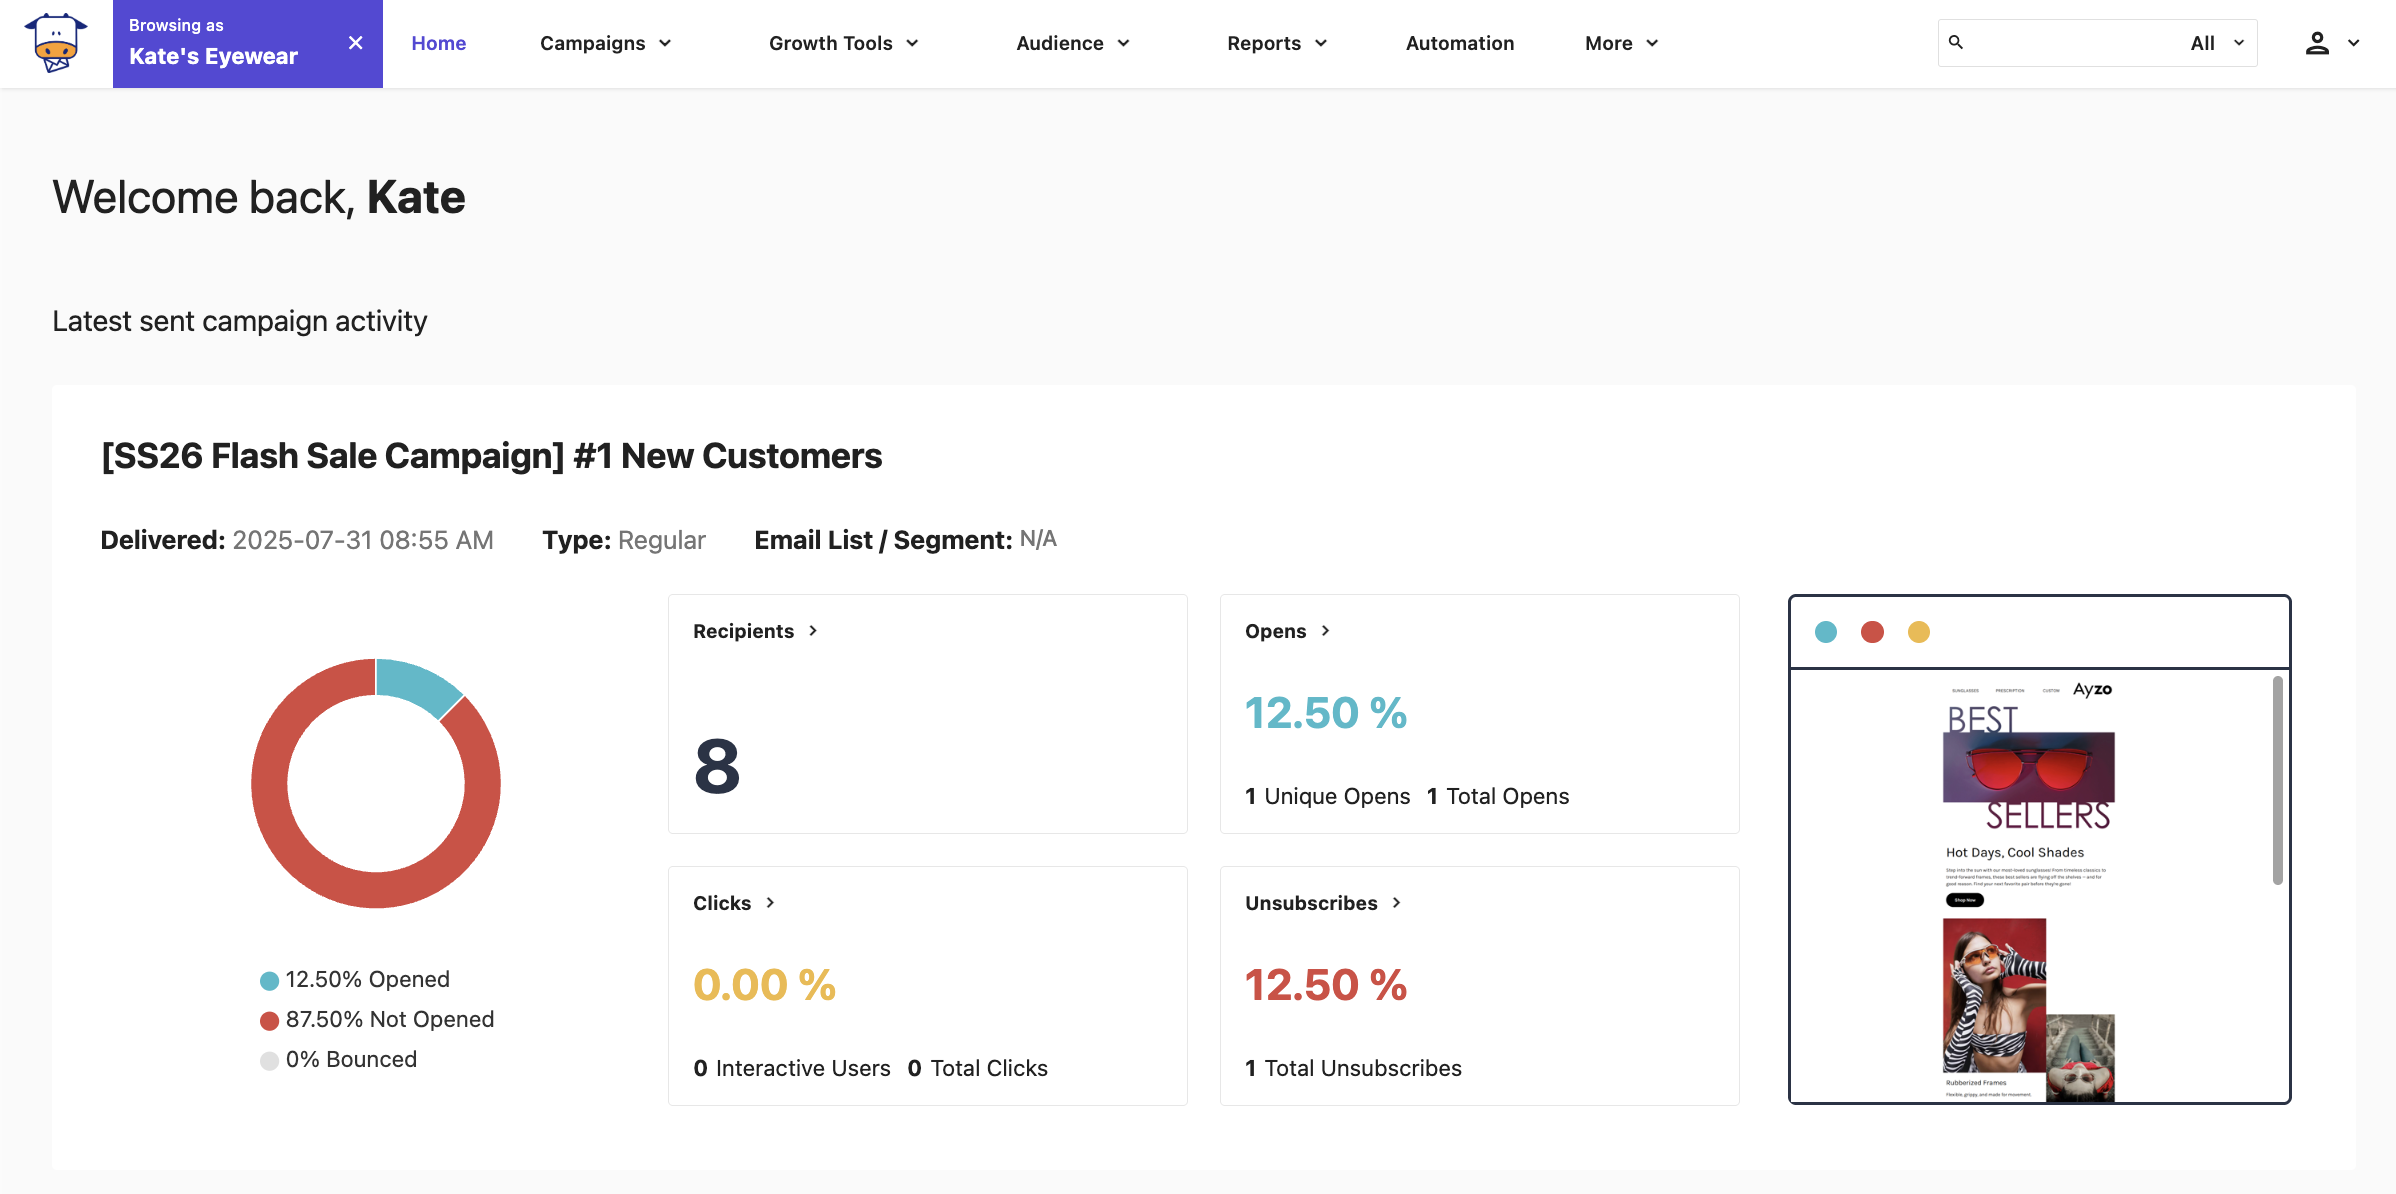Click the 0 Interactive Users text
Viewport: 2396px width, 1194px height.
click(x=791, y=1068)
